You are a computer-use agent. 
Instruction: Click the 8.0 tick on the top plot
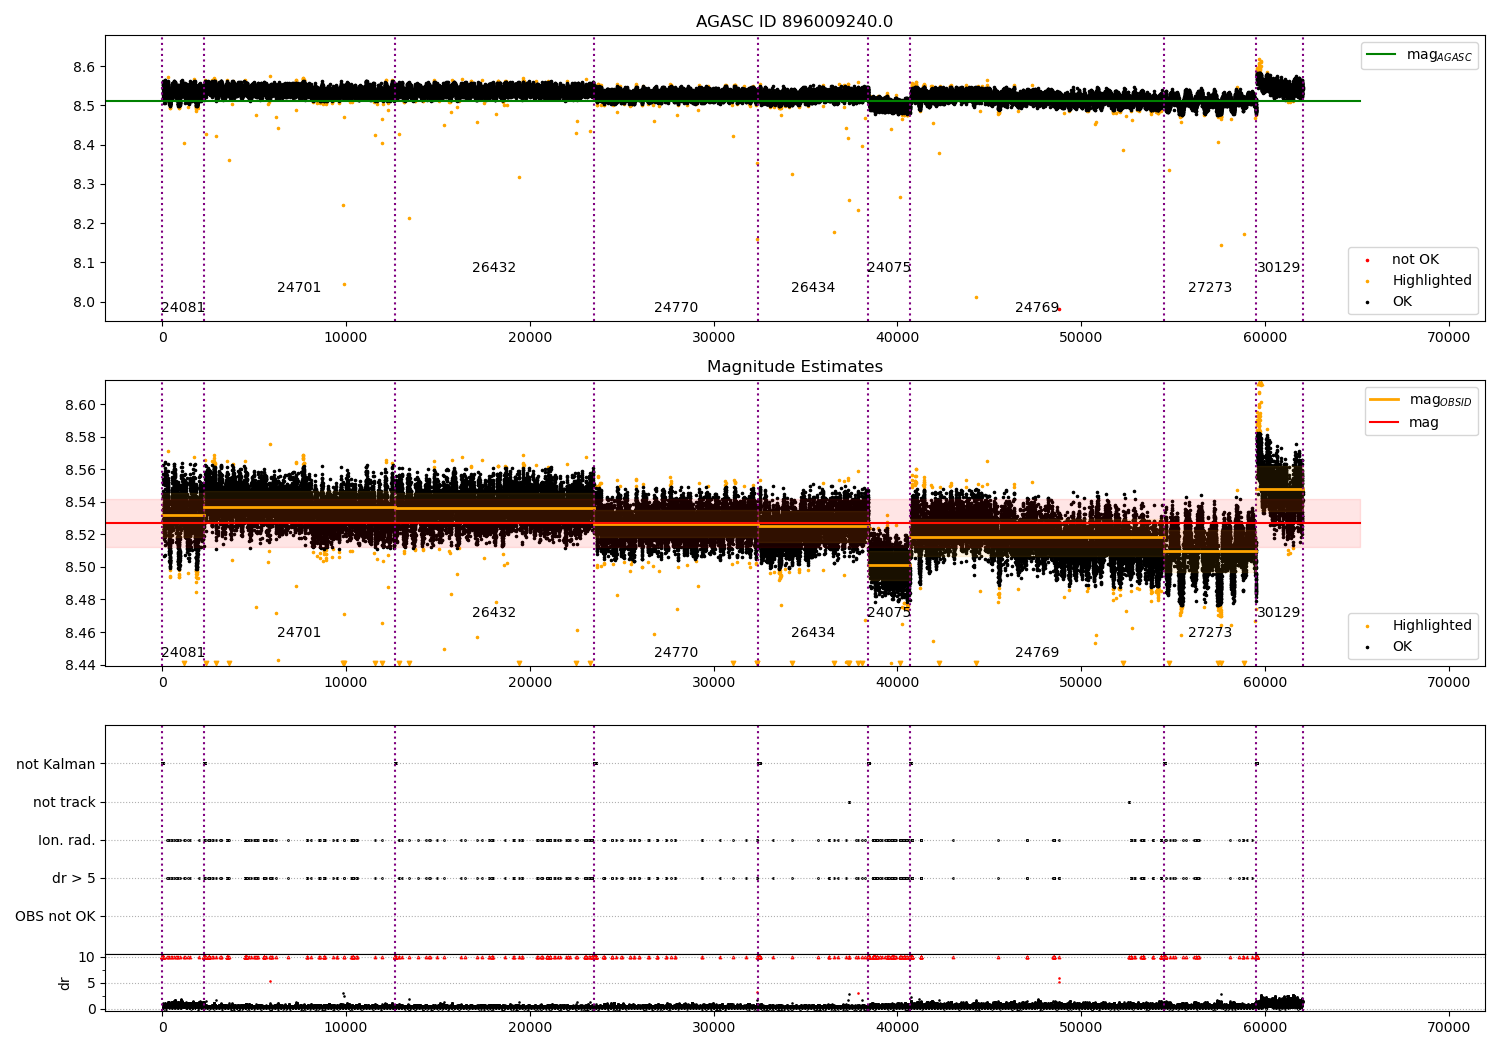pos(84,303)
